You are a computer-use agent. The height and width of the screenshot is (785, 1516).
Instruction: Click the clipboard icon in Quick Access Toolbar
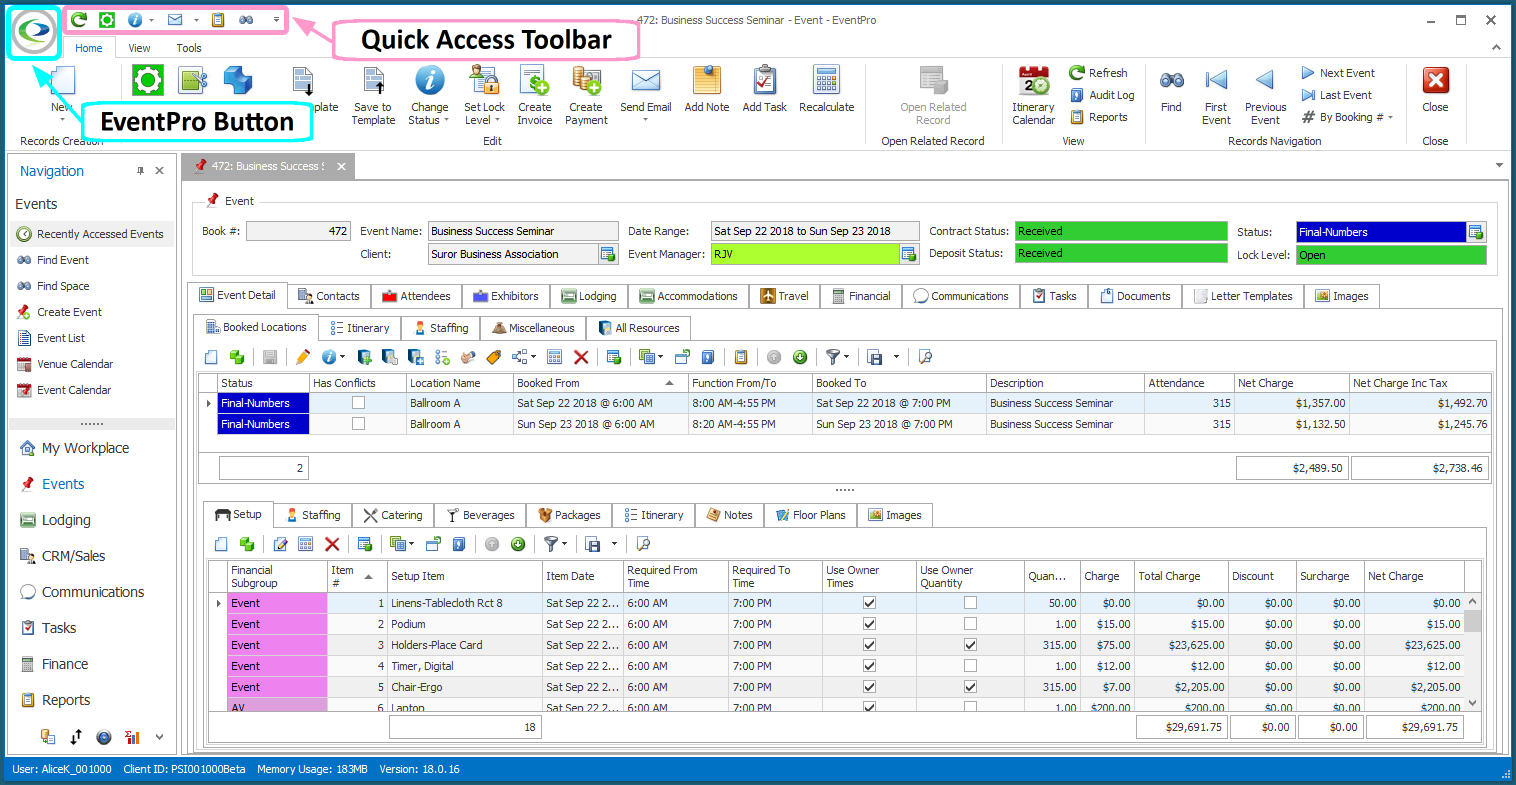pyautogui.click(x=218, y=20)
